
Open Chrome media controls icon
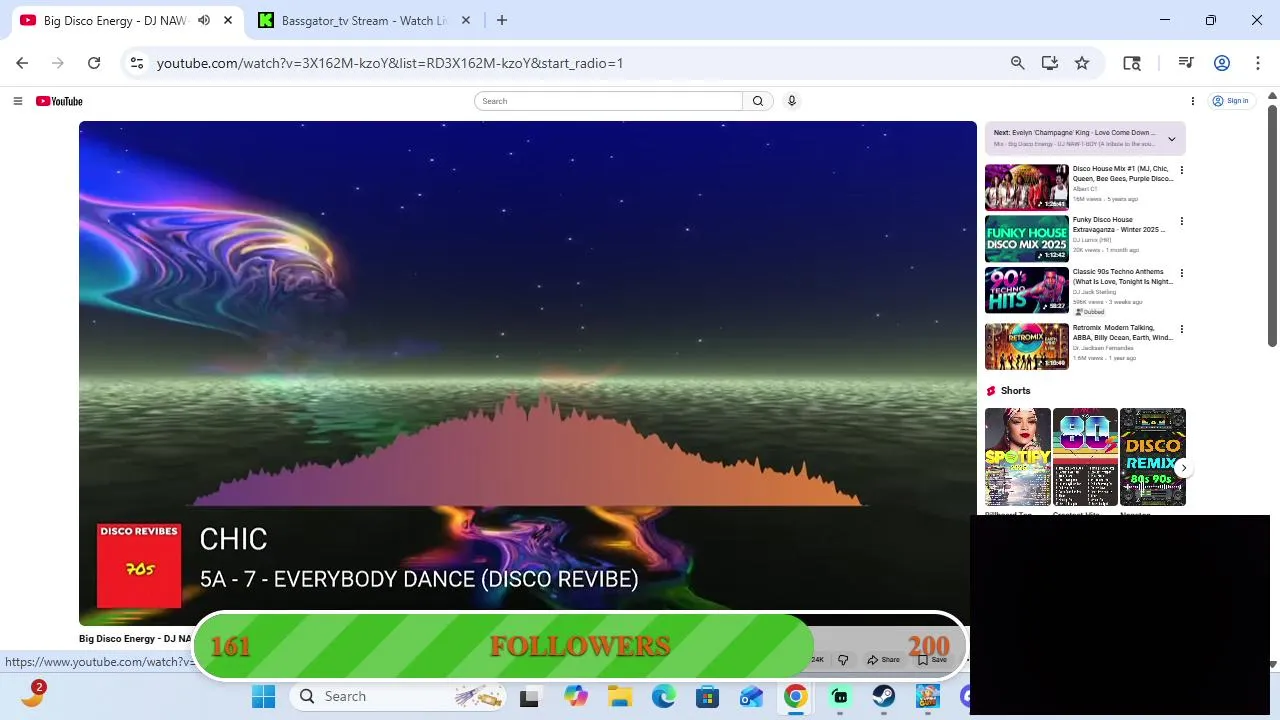pyautogui.click(x=1186, y=63)
